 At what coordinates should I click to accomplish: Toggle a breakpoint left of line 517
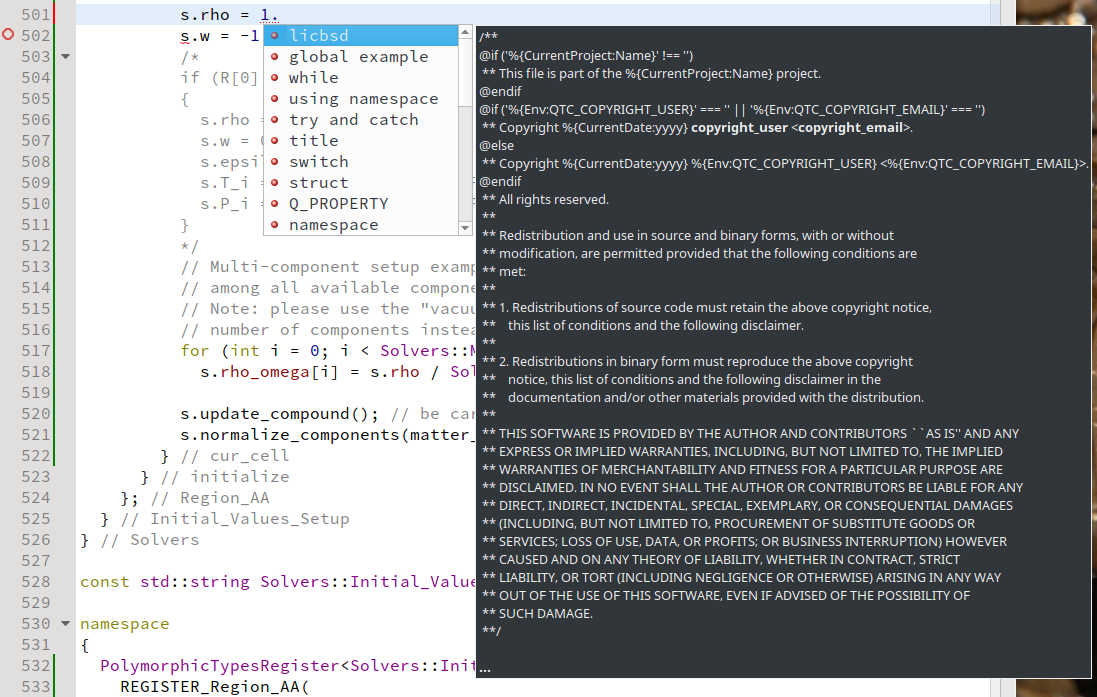pos(9,351)
